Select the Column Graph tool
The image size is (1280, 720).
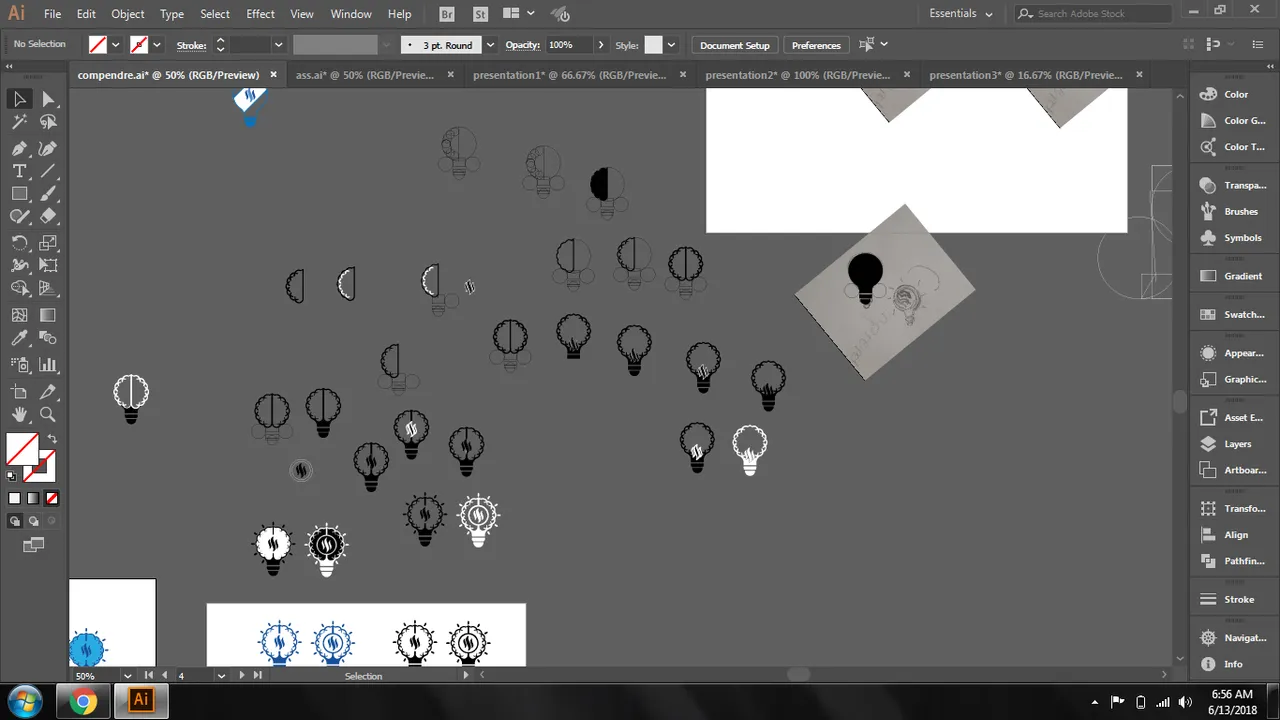click(x=48, y=365)
